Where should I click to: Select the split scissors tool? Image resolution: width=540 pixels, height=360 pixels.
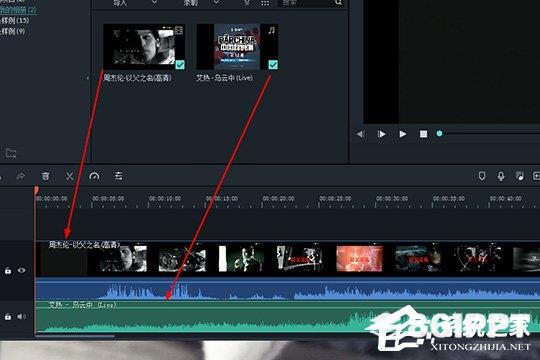[x=70, y=176]
